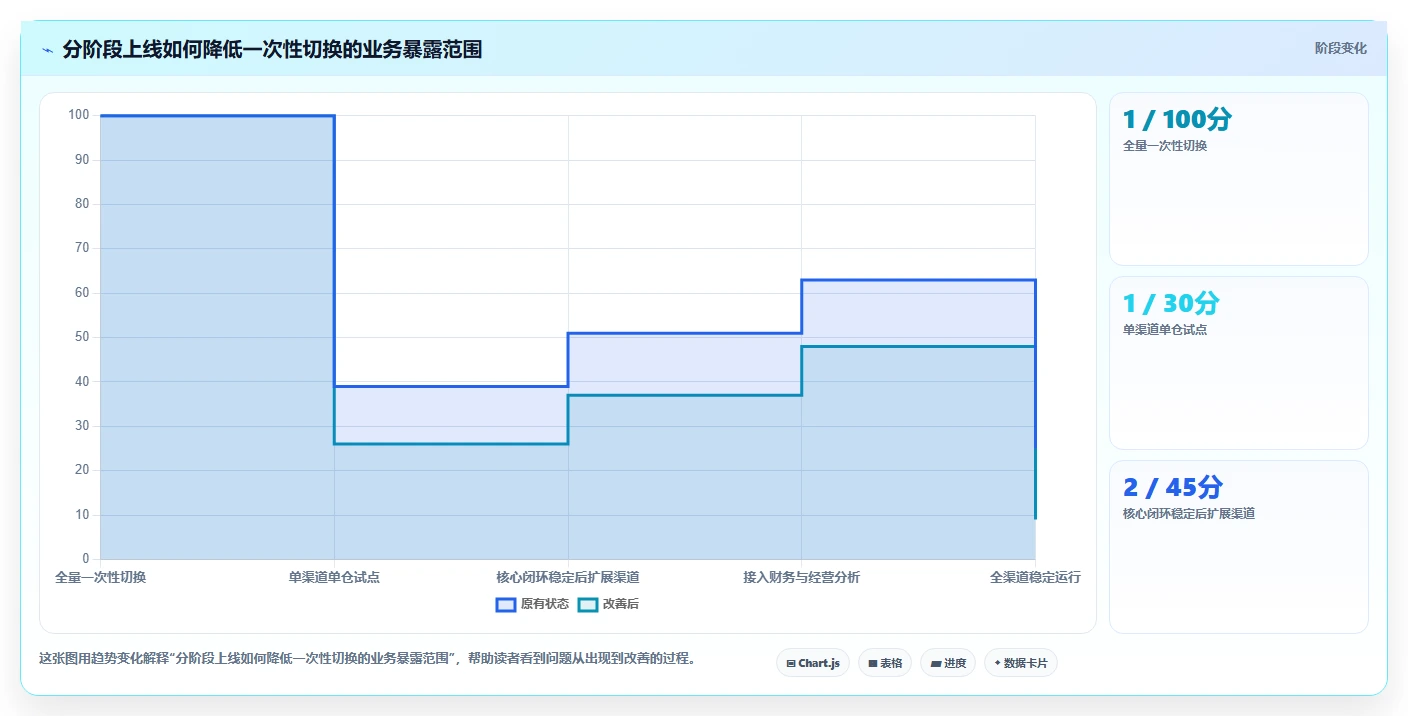Click the chart title 分阶段上线如何降低一次性切换的业务暴露范围
The height and width of the screenshot is (716, 1408).
(x=272, y=49)
